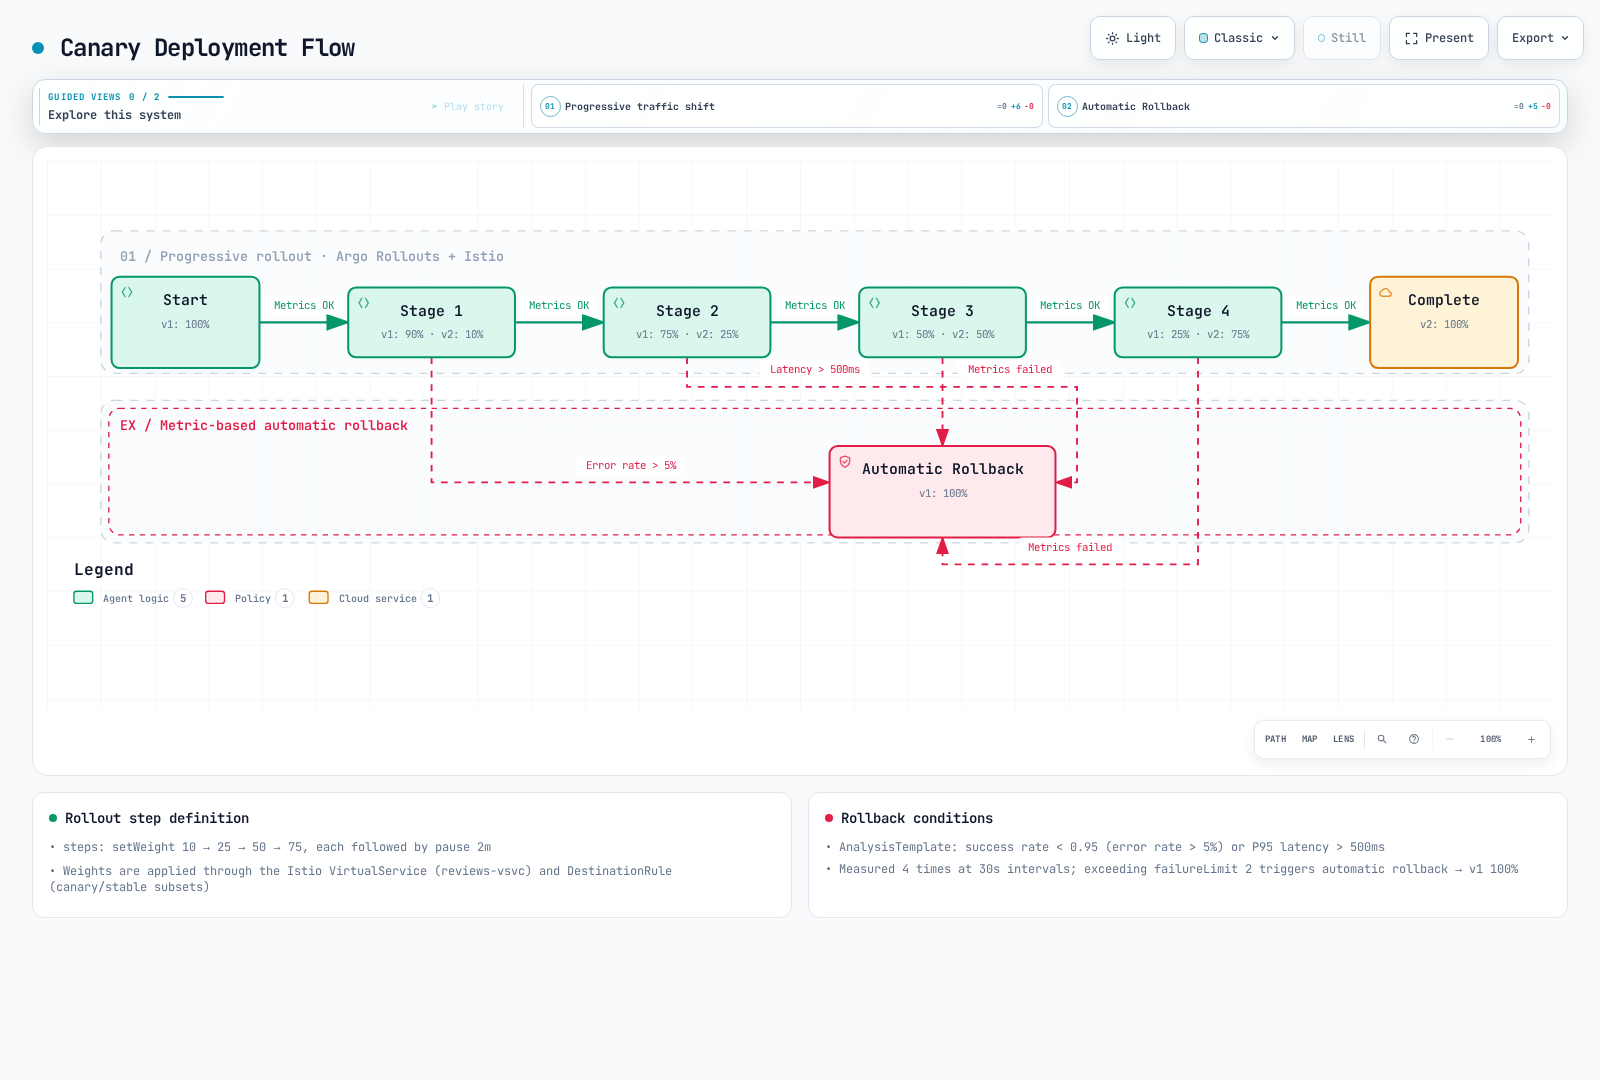Select the Complete node
Viewport: 1600px width, 1080px height.
click(x=1444, y=323)
